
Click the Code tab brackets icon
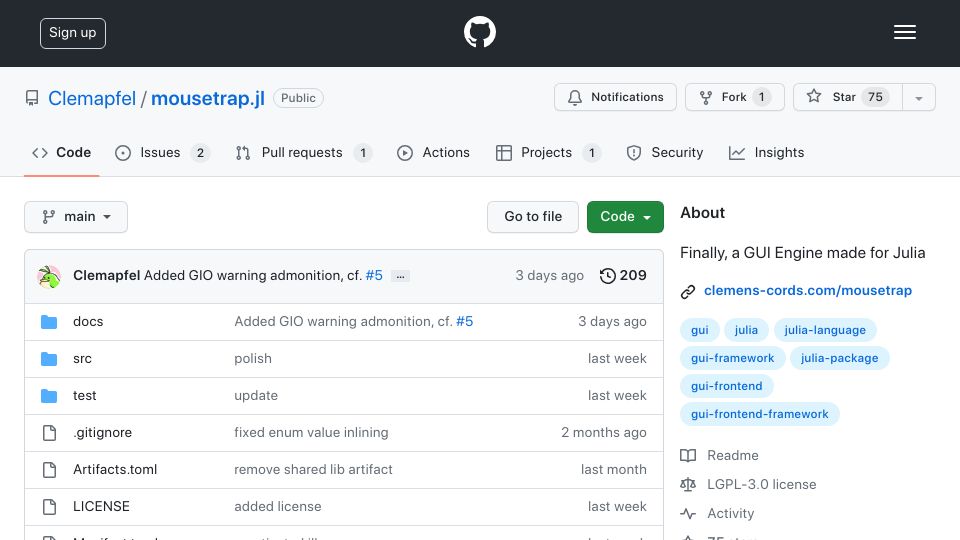[x=40, y=153]
